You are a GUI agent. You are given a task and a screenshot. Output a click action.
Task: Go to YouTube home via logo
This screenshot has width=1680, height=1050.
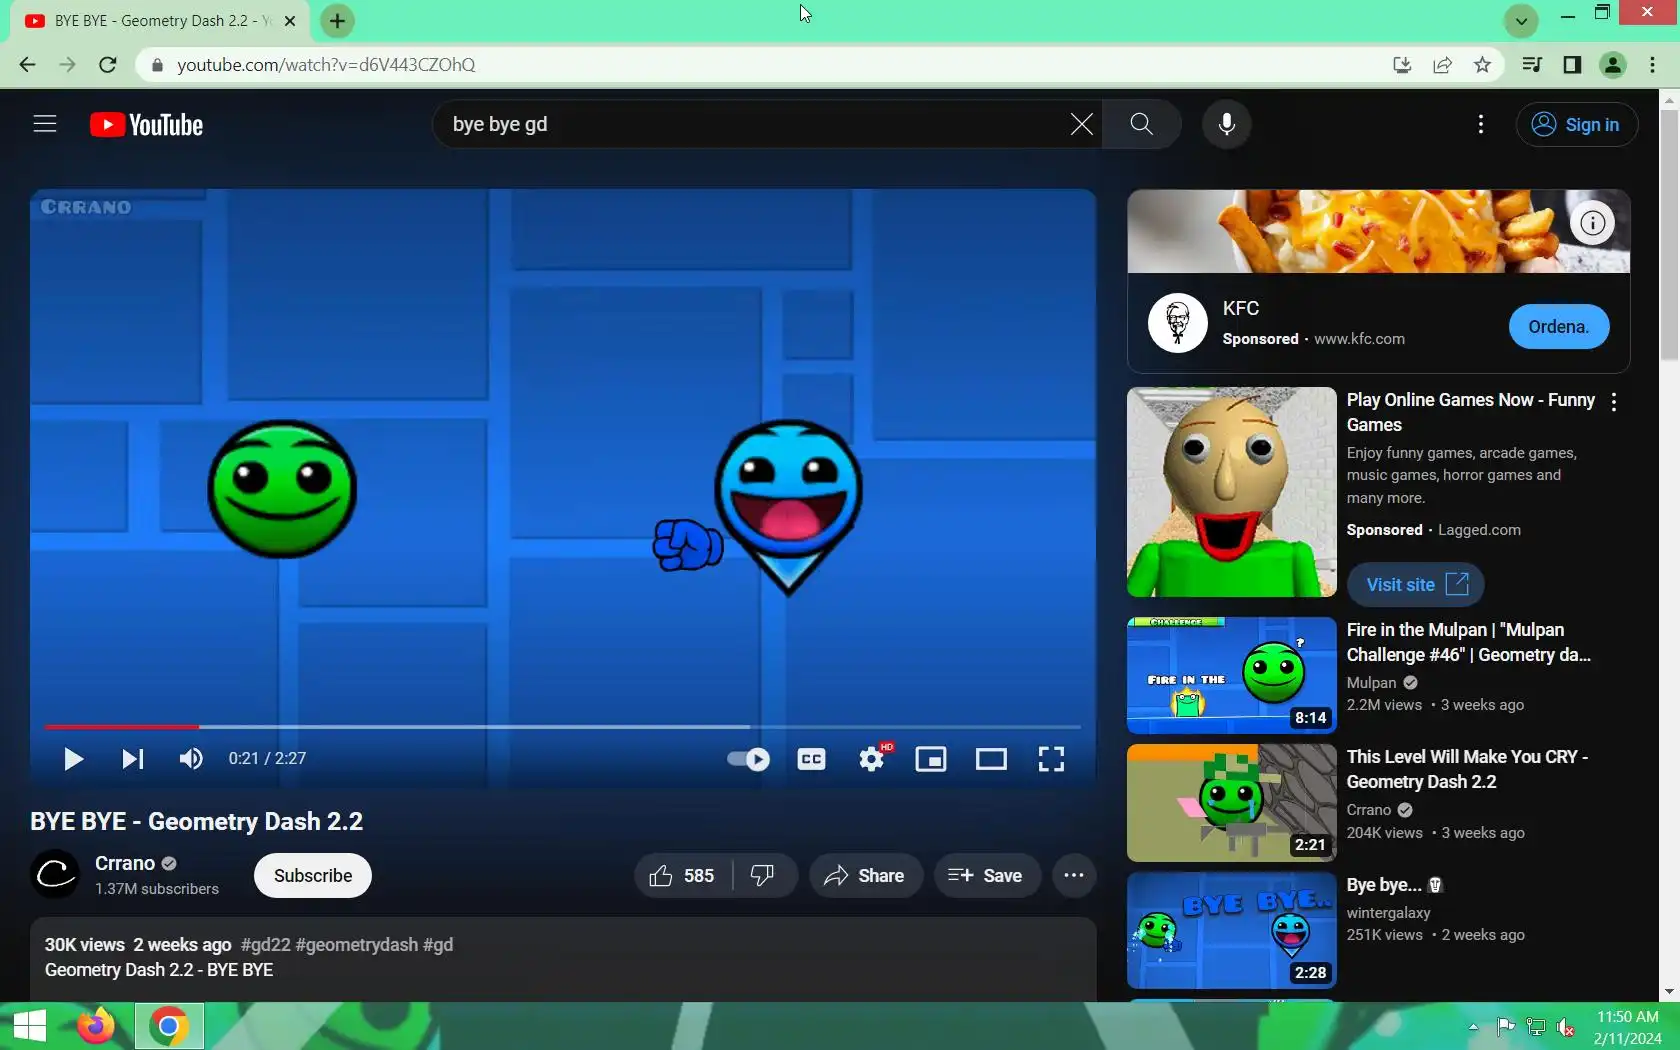146,124
